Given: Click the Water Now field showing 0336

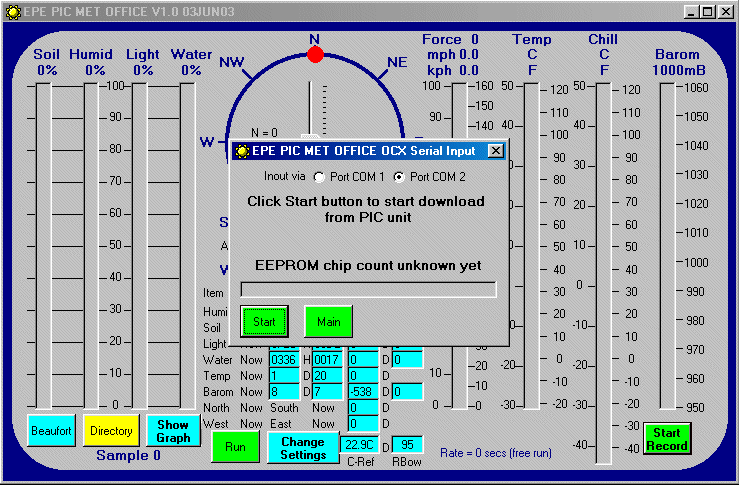Looking at the screenshot, I should [x=284, y=359].
